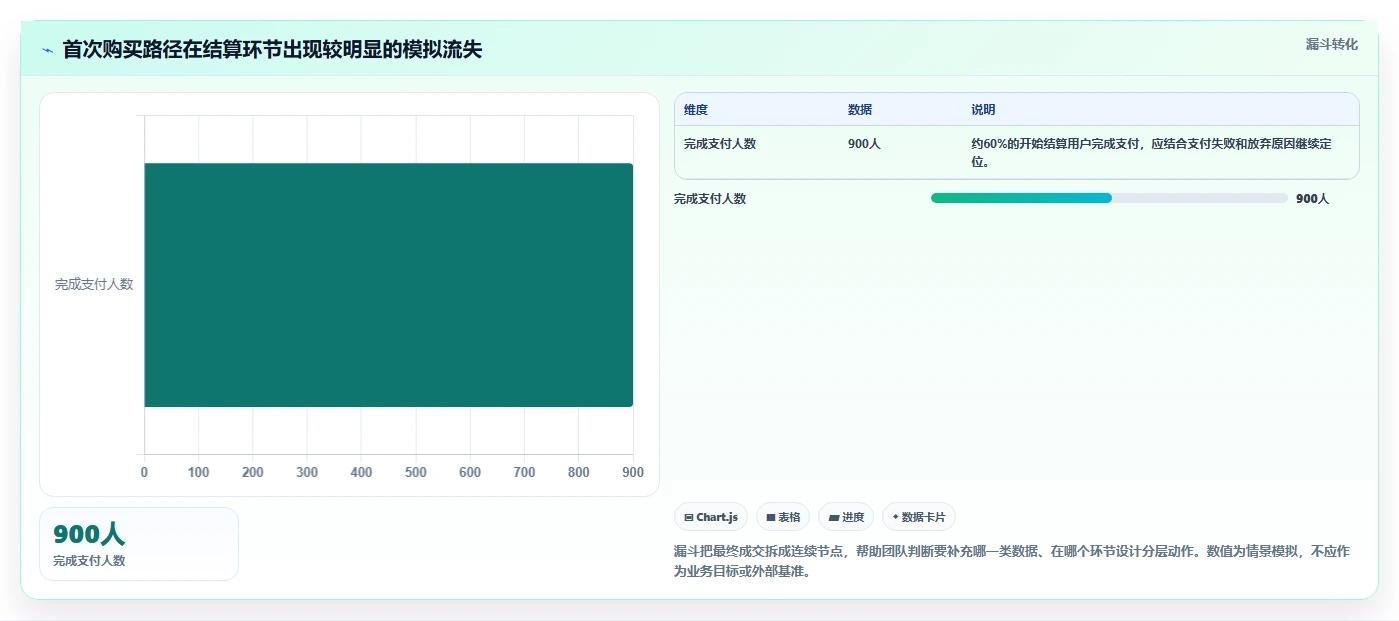Click the 进度 tag chip
The width and height of the screenshot is (1399, 621).
(x=846, y=517)
